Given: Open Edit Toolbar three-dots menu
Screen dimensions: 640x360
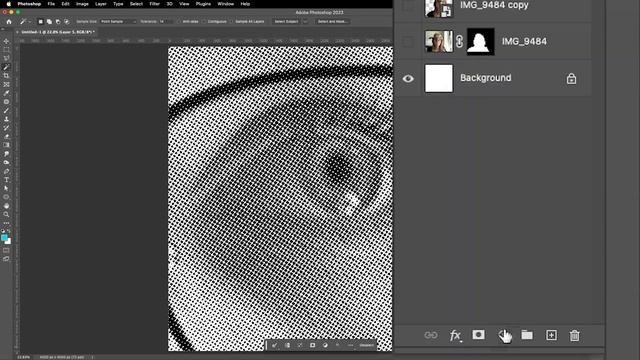Looking at the screenshot, I should pyautogui.click(x=6, y=223).
